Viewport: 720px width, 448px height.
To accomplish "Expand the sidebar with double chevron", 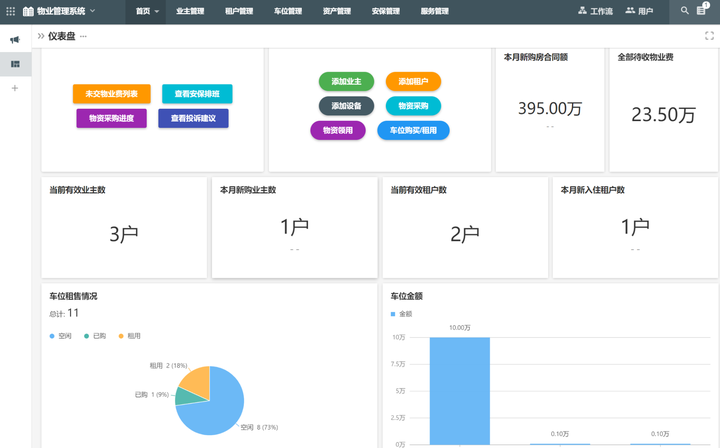I will point(41,36).
